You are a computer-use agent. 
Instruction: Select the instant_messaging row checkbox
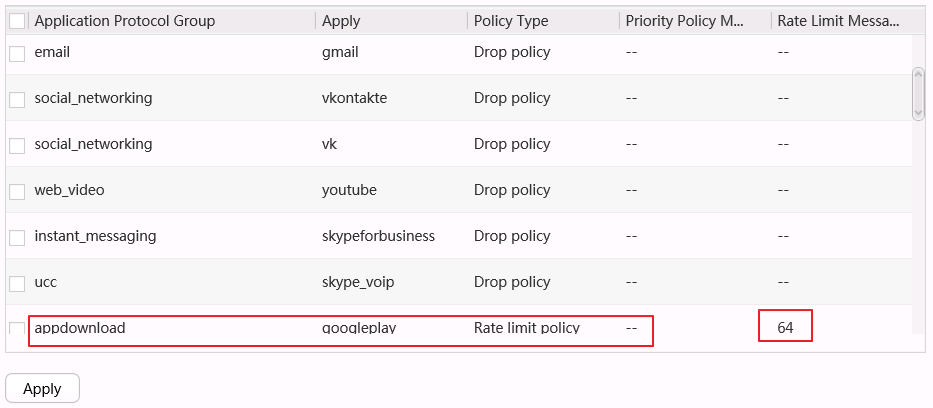tap(17, 238)
